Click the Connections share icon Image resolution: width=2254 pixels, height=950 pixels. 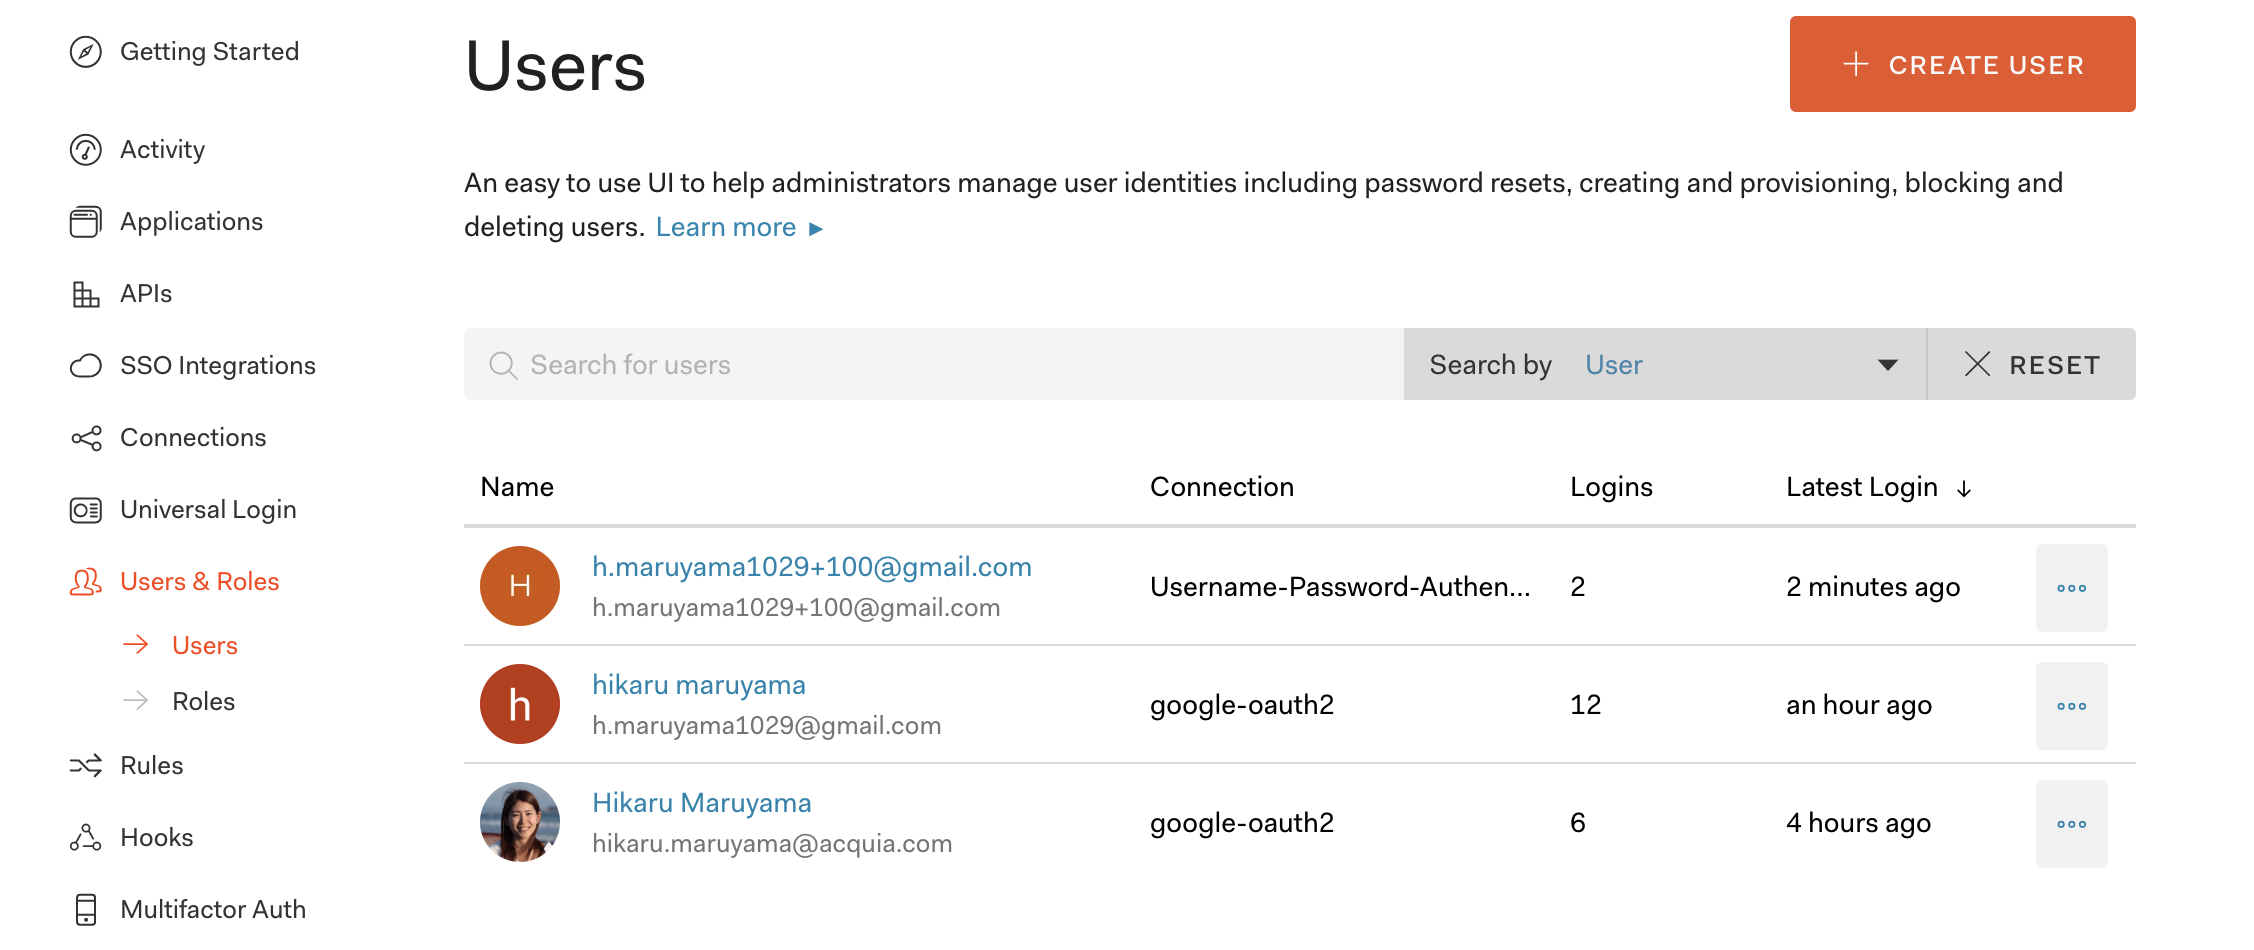coord(86,438)
